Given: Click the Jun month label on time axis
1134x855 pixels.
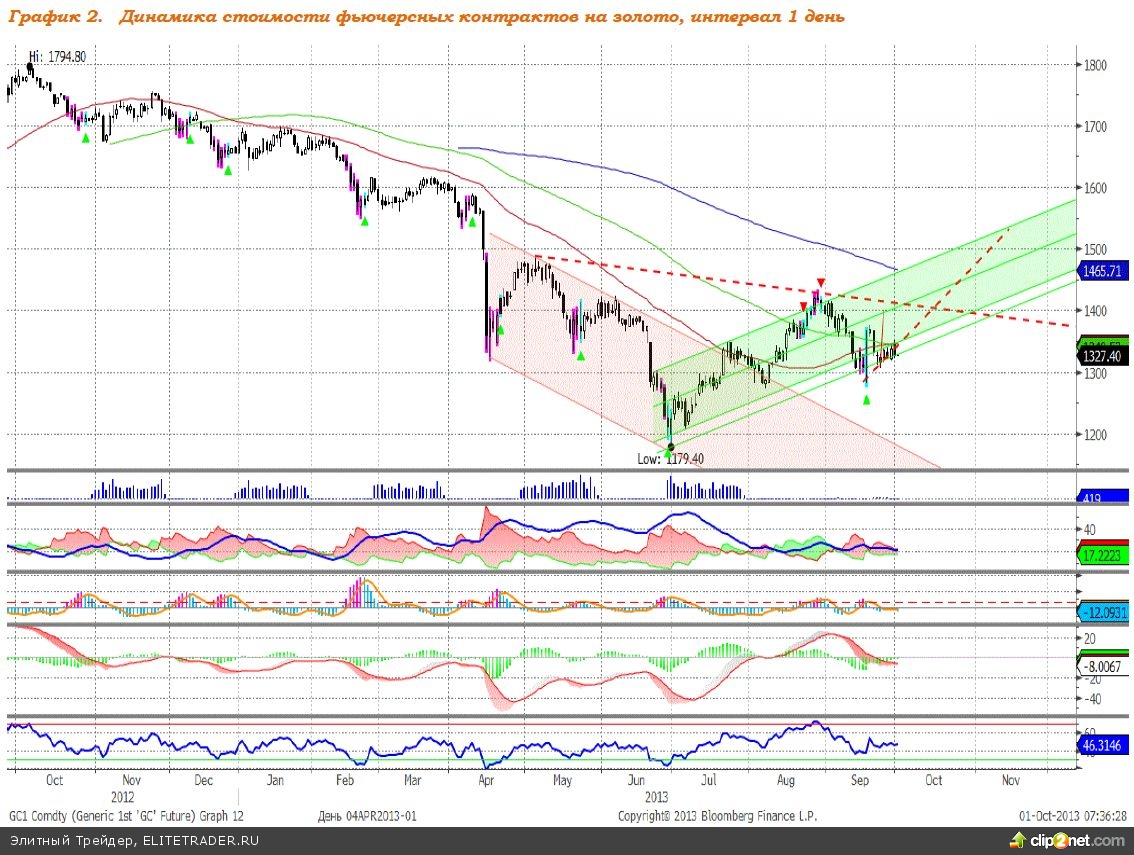Looking at the screenshot, I should (633, 780).
